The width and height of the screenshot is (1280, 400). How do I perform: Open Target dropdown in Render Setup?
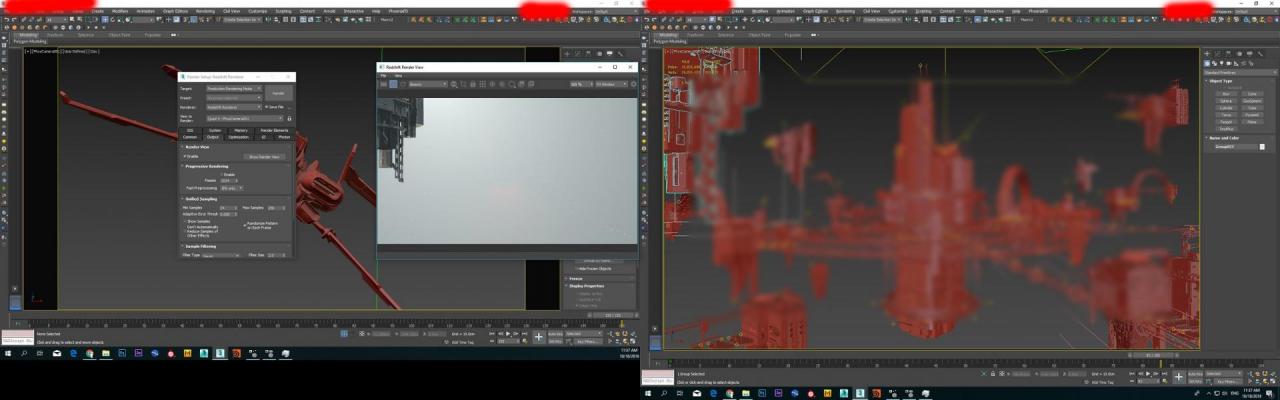(234, 89)
